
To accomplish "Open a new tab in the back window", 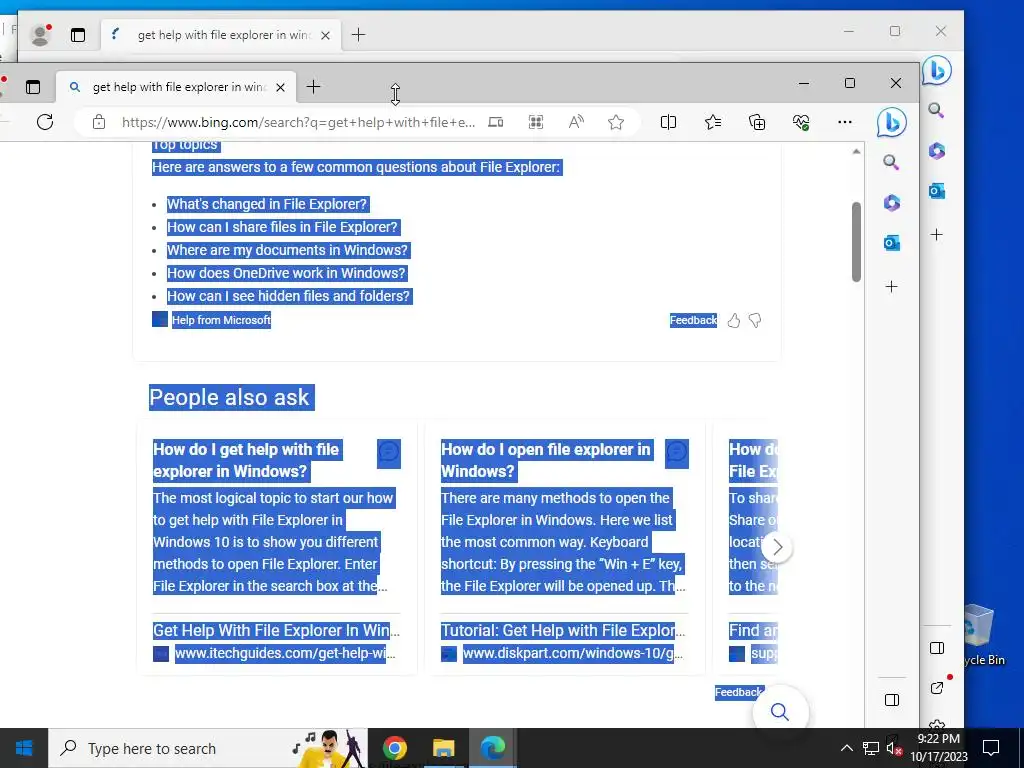I will coord(359,35).
